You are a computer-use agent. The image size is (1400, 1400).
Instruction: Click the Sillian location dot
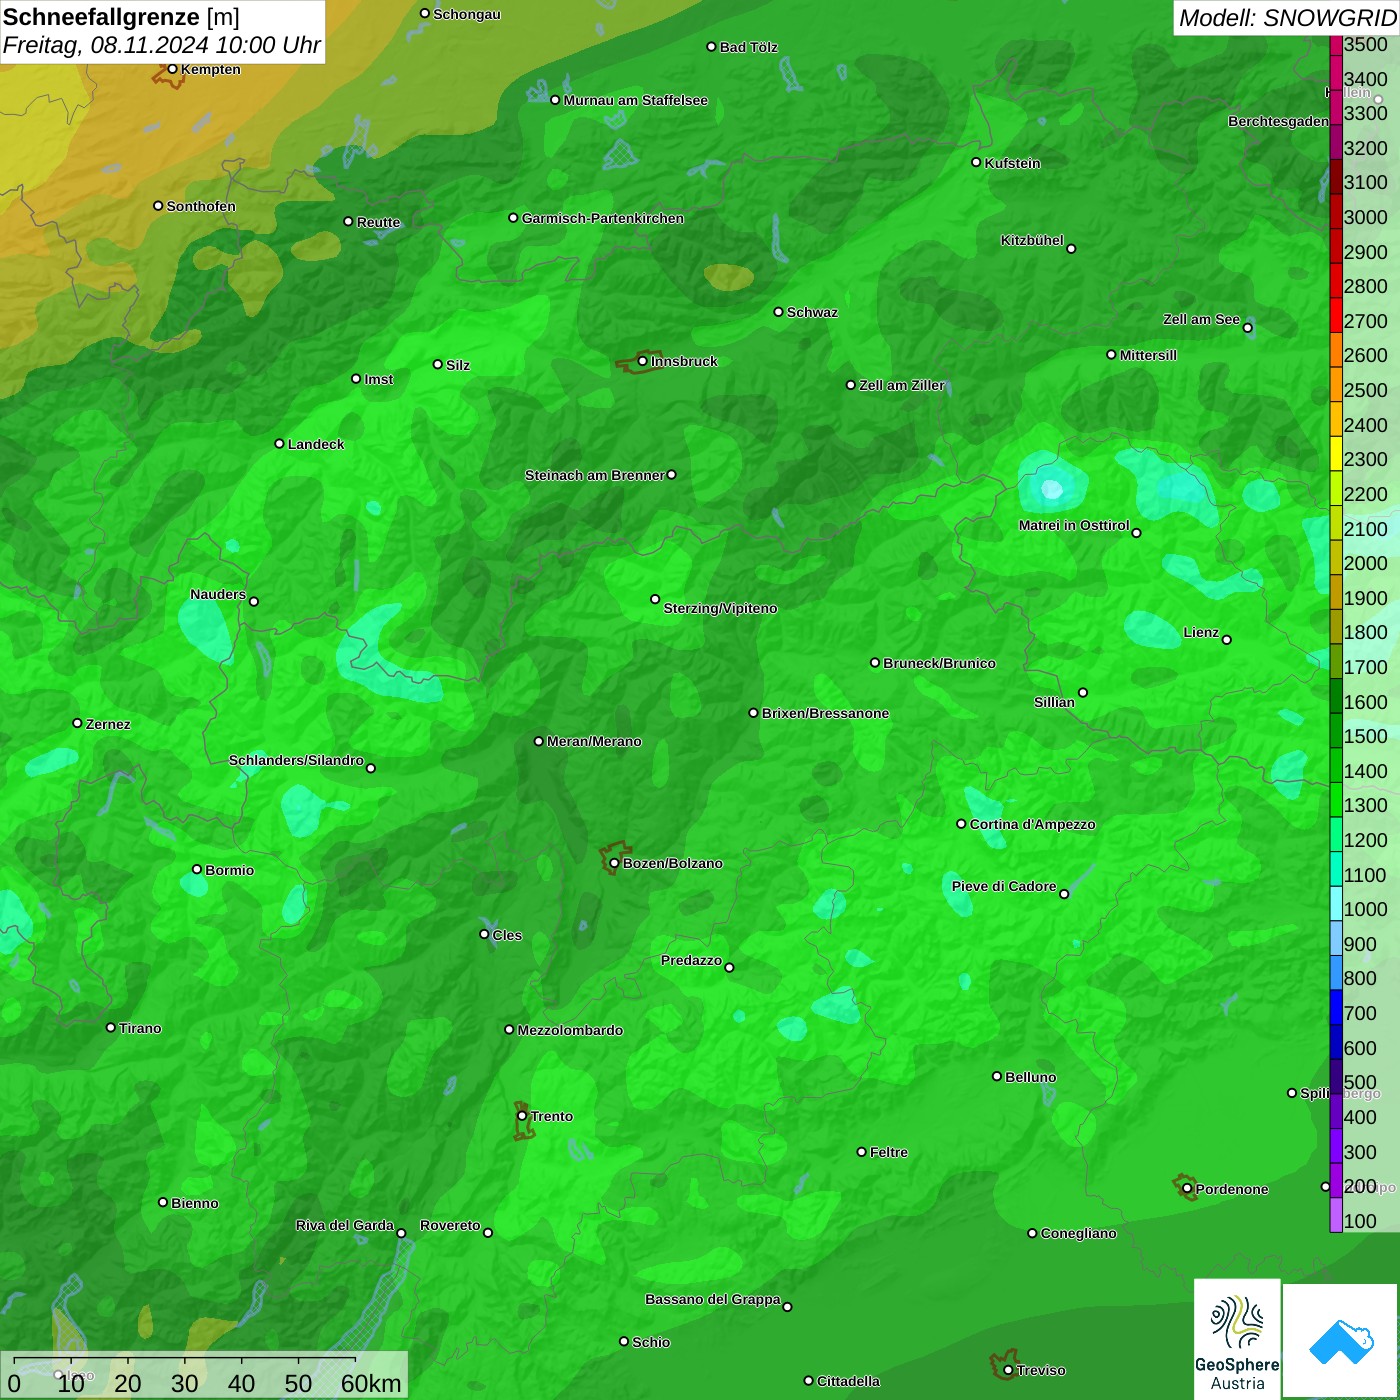click(1083, 692)
